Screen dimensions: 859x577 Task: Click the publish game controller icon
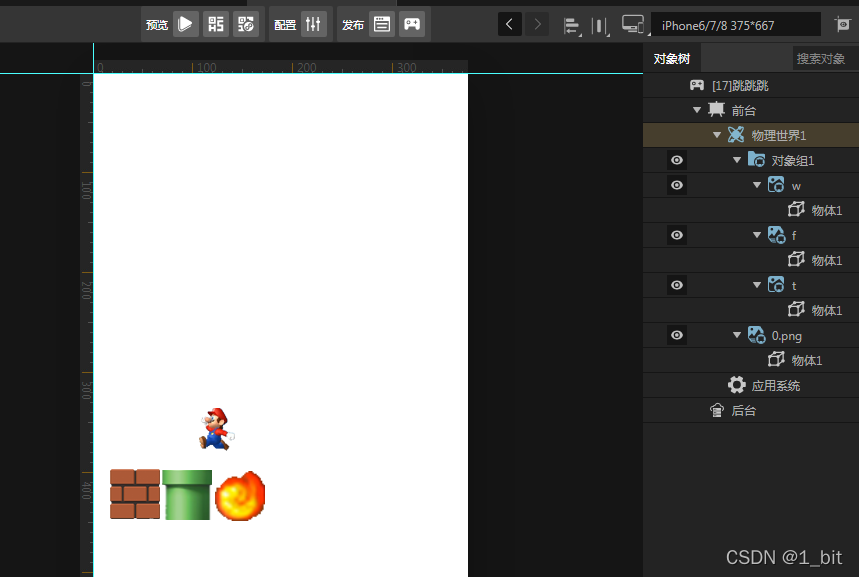(412, 24)
